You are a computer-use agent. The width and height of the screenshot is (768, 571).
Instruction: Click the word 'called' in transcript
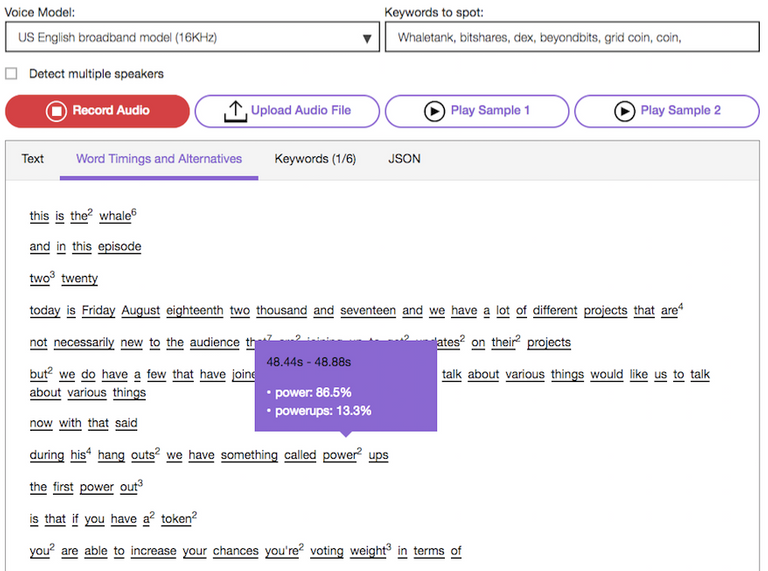point(300,455)
